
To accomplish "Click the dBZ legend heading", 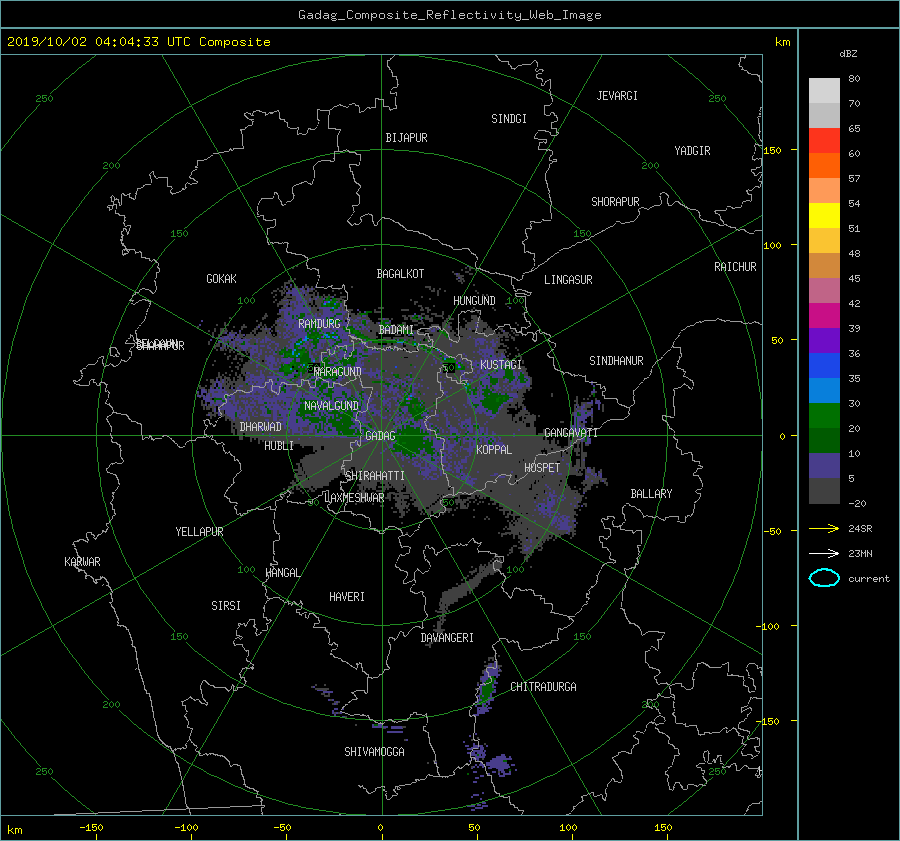I will (x=848, y=54).
